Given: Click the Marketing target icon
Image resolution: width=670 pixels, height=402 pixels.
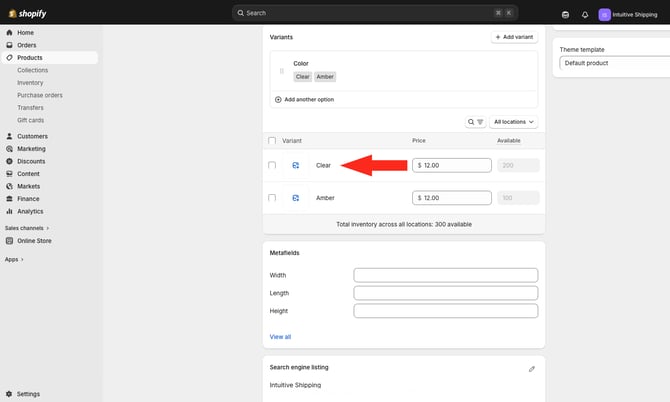Looking at the screenshot, I should (x=9, y=149).
